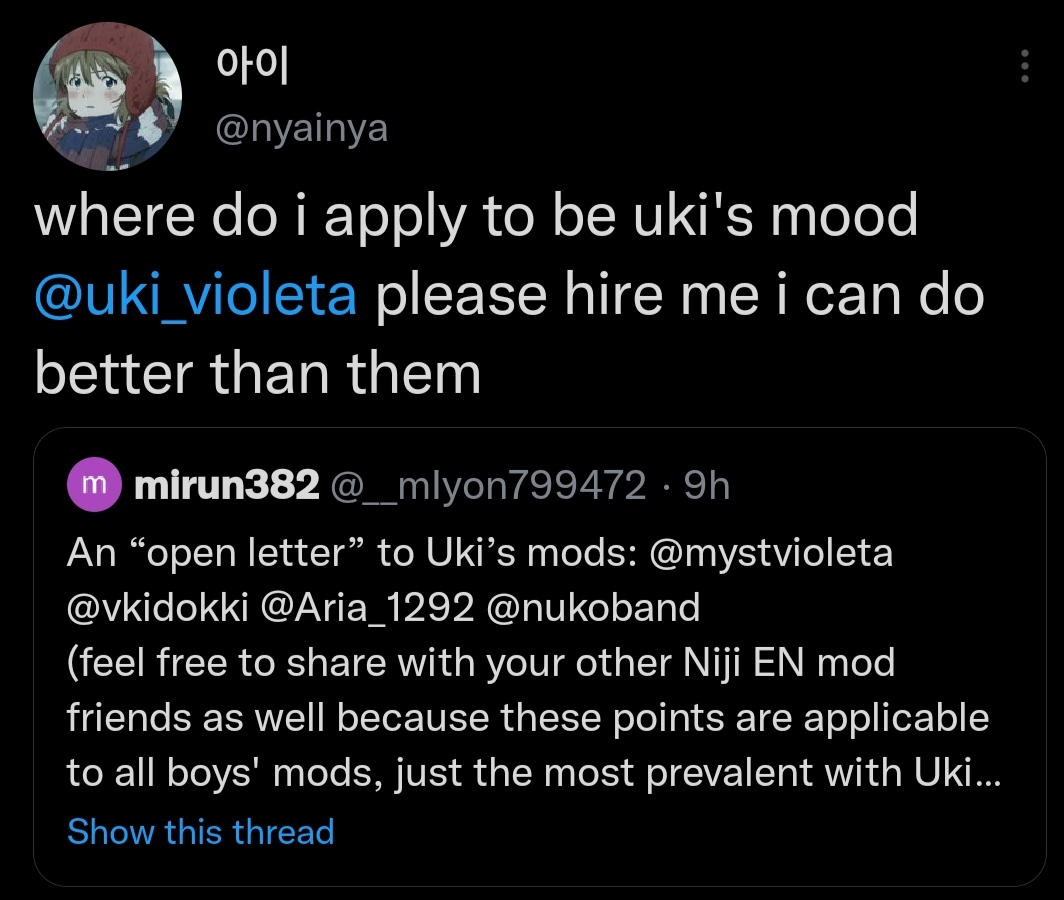1064x900 pixels.
Task: Click the purple 'm' avatar in quoted tweet
Action: [x=93, y=486]
